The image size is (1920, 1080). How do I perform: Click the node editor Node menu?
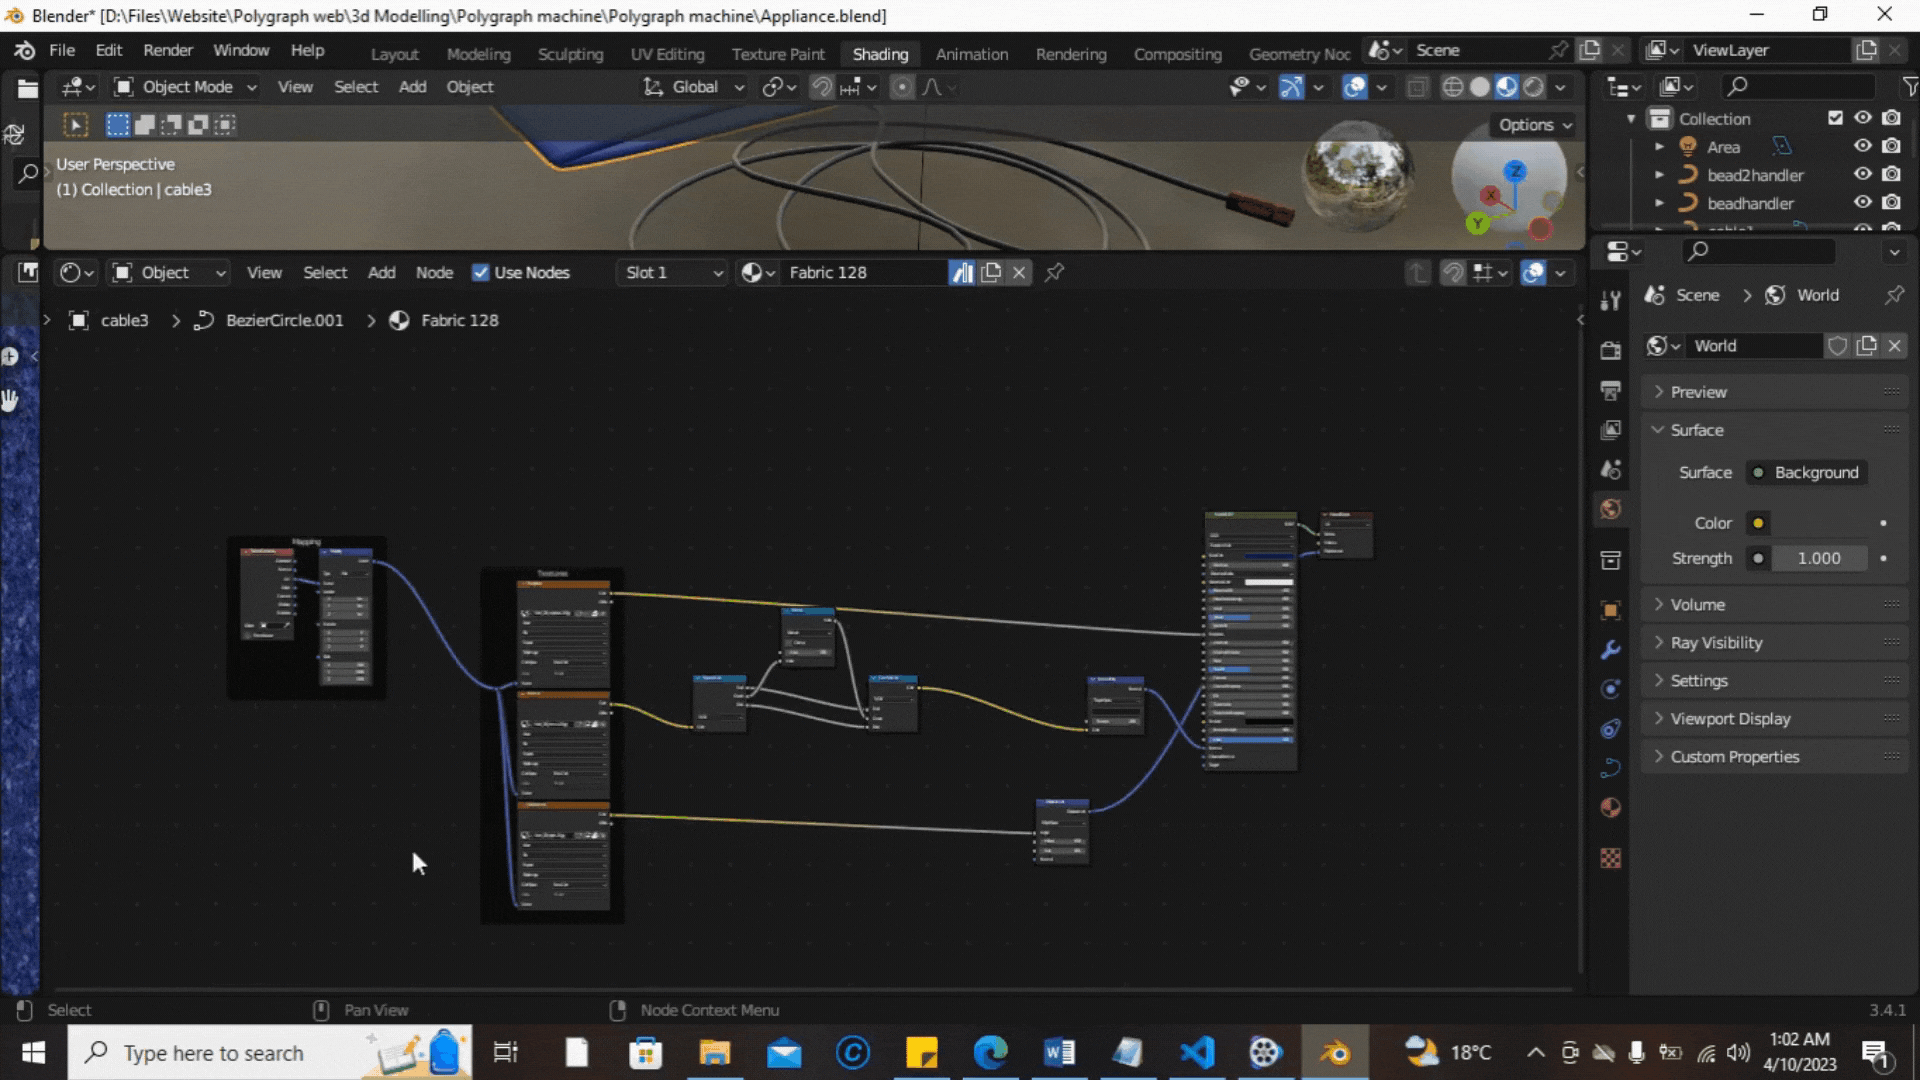point(434,272)
